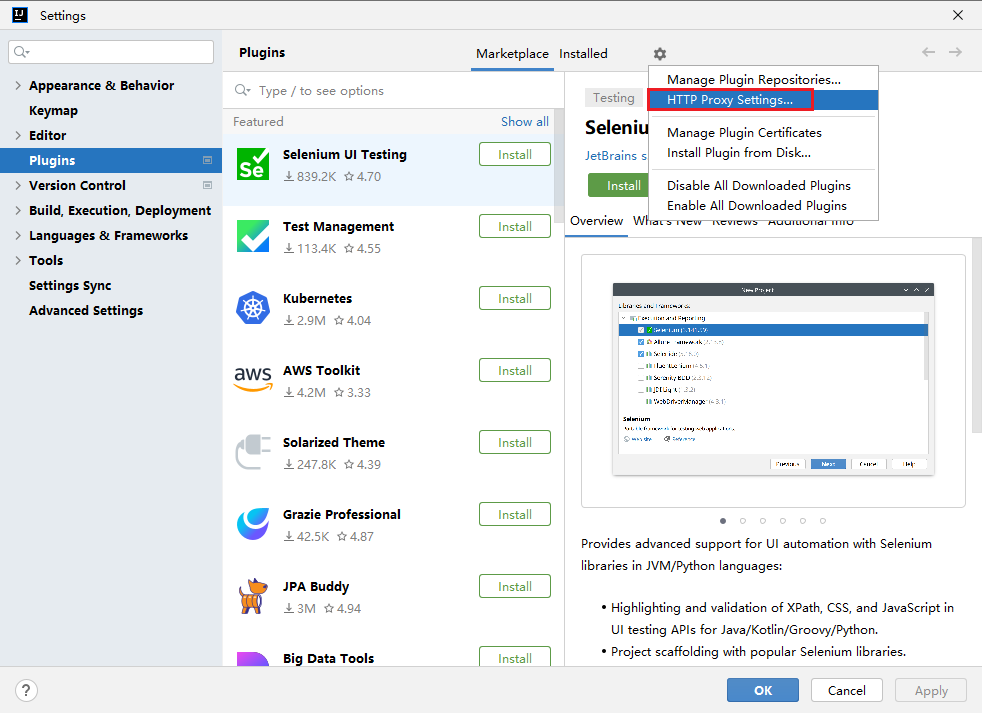Open the Overview tab of plugin details

pos(596,221)
